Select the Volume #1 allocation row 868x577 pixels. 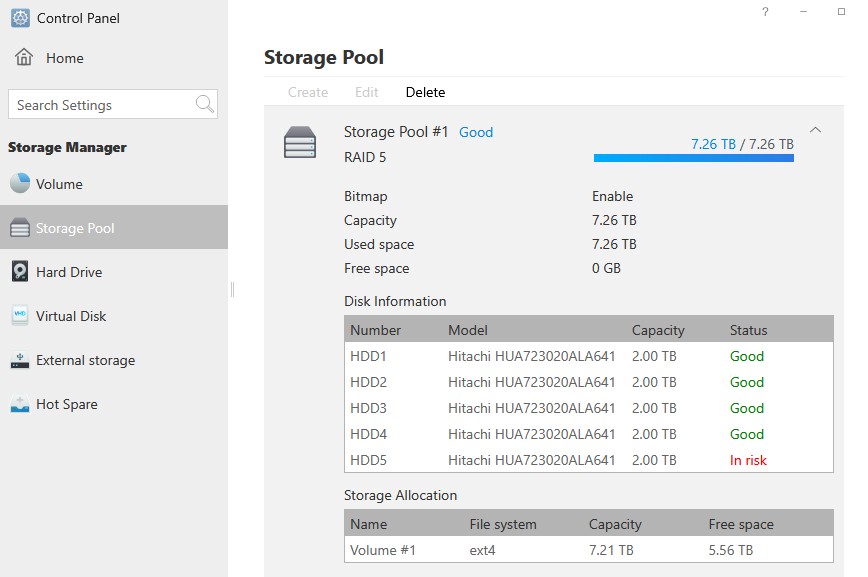tap(588, 550)
